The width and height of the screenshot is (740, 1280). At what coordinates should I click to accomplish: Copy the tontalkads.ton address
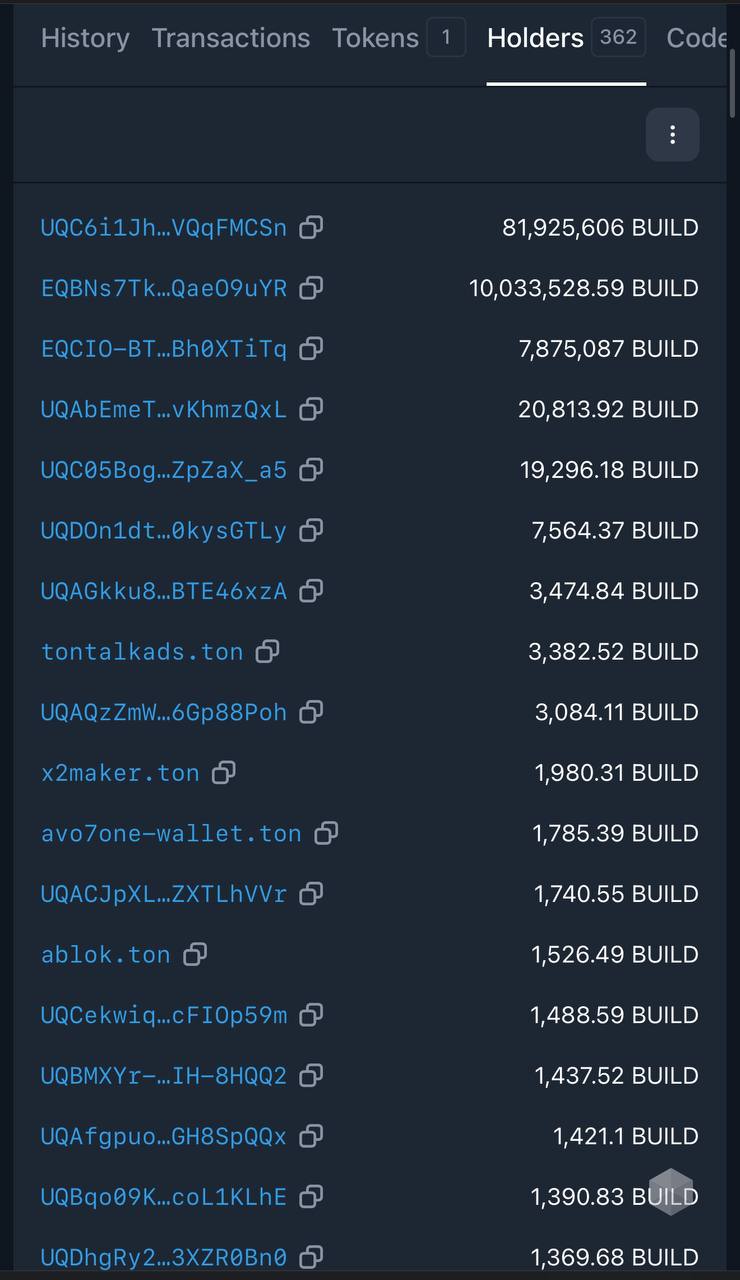(x=267, y=652)
